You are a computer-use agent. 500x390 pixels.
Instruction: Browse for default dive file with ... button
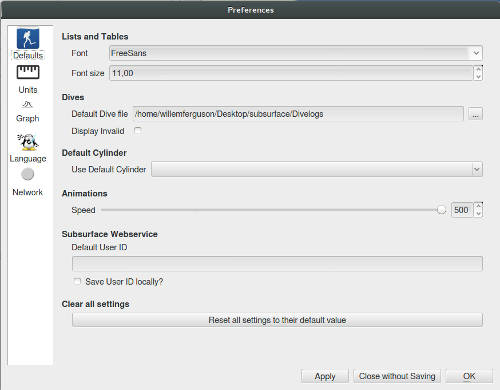pyautogui.click(x=475, y=114)
